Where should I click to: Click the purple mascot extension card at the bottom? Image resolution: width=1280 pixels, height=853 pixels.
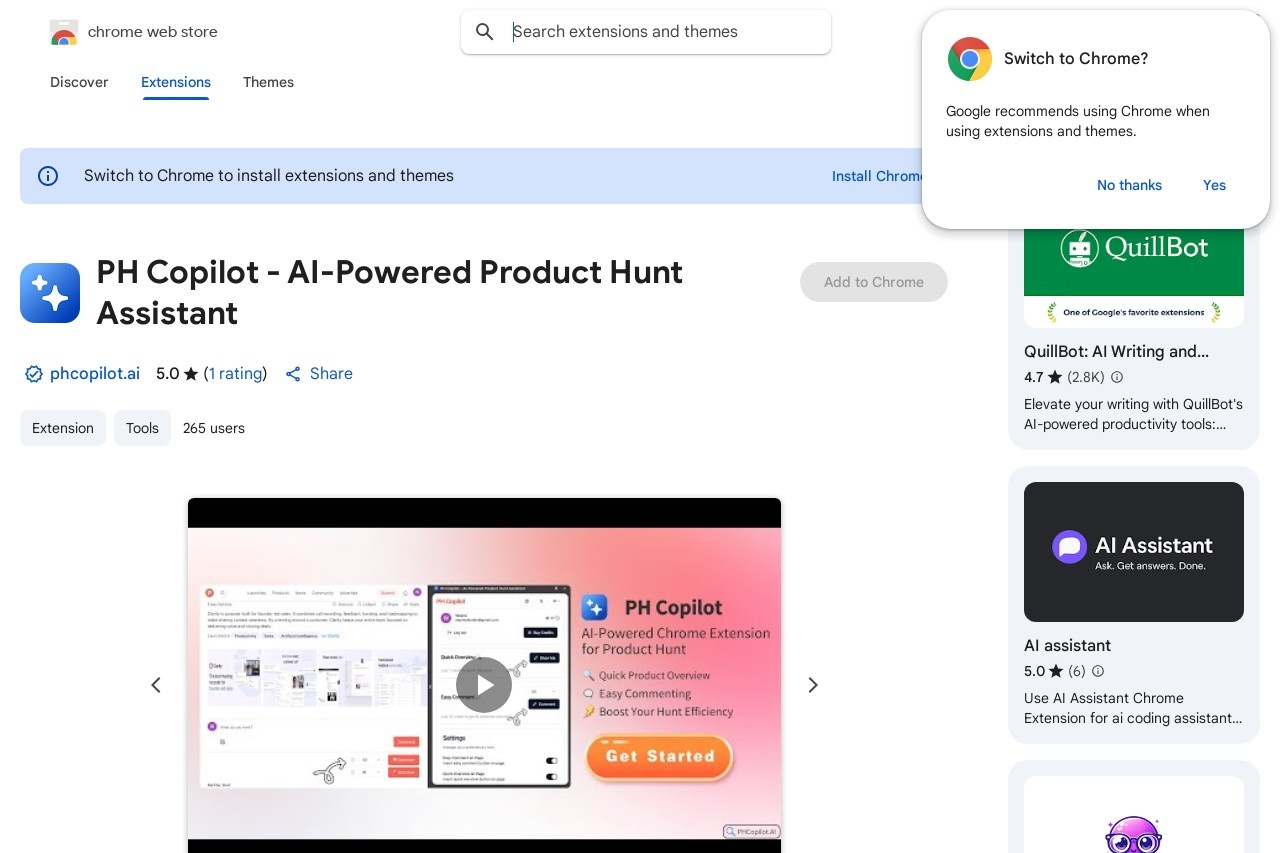(1134, 806)
